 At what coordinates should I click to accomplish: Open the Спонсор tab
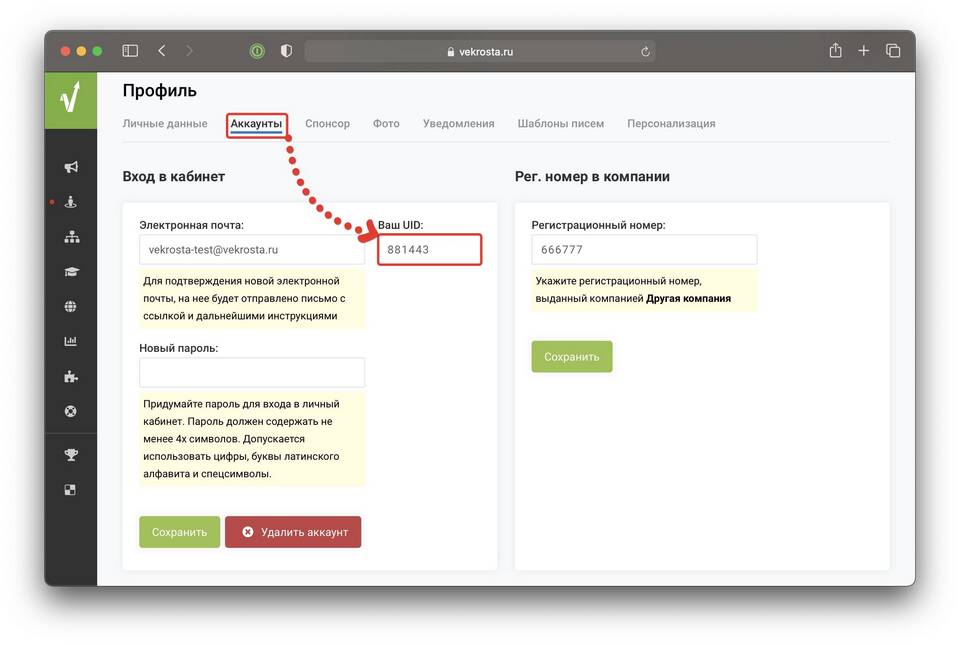(327, 124)
